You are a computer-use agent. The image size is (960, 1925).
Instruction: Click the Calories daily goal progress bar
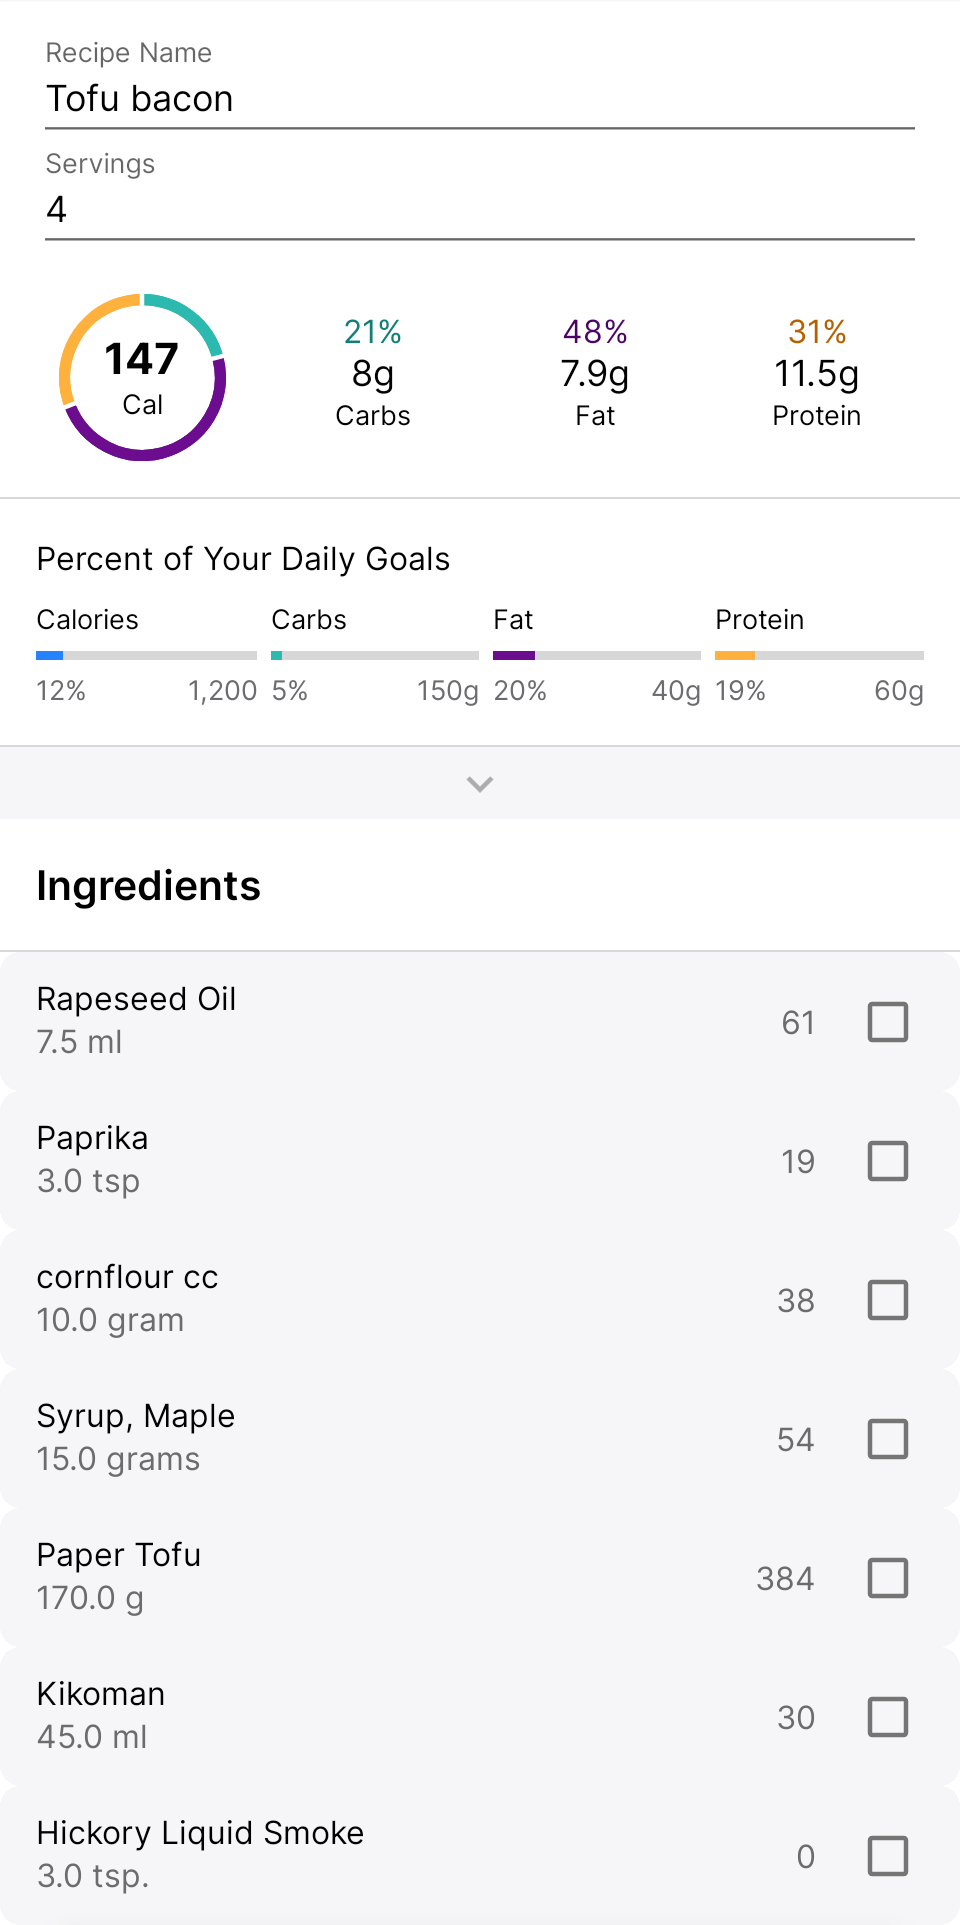tap(146, 656)
